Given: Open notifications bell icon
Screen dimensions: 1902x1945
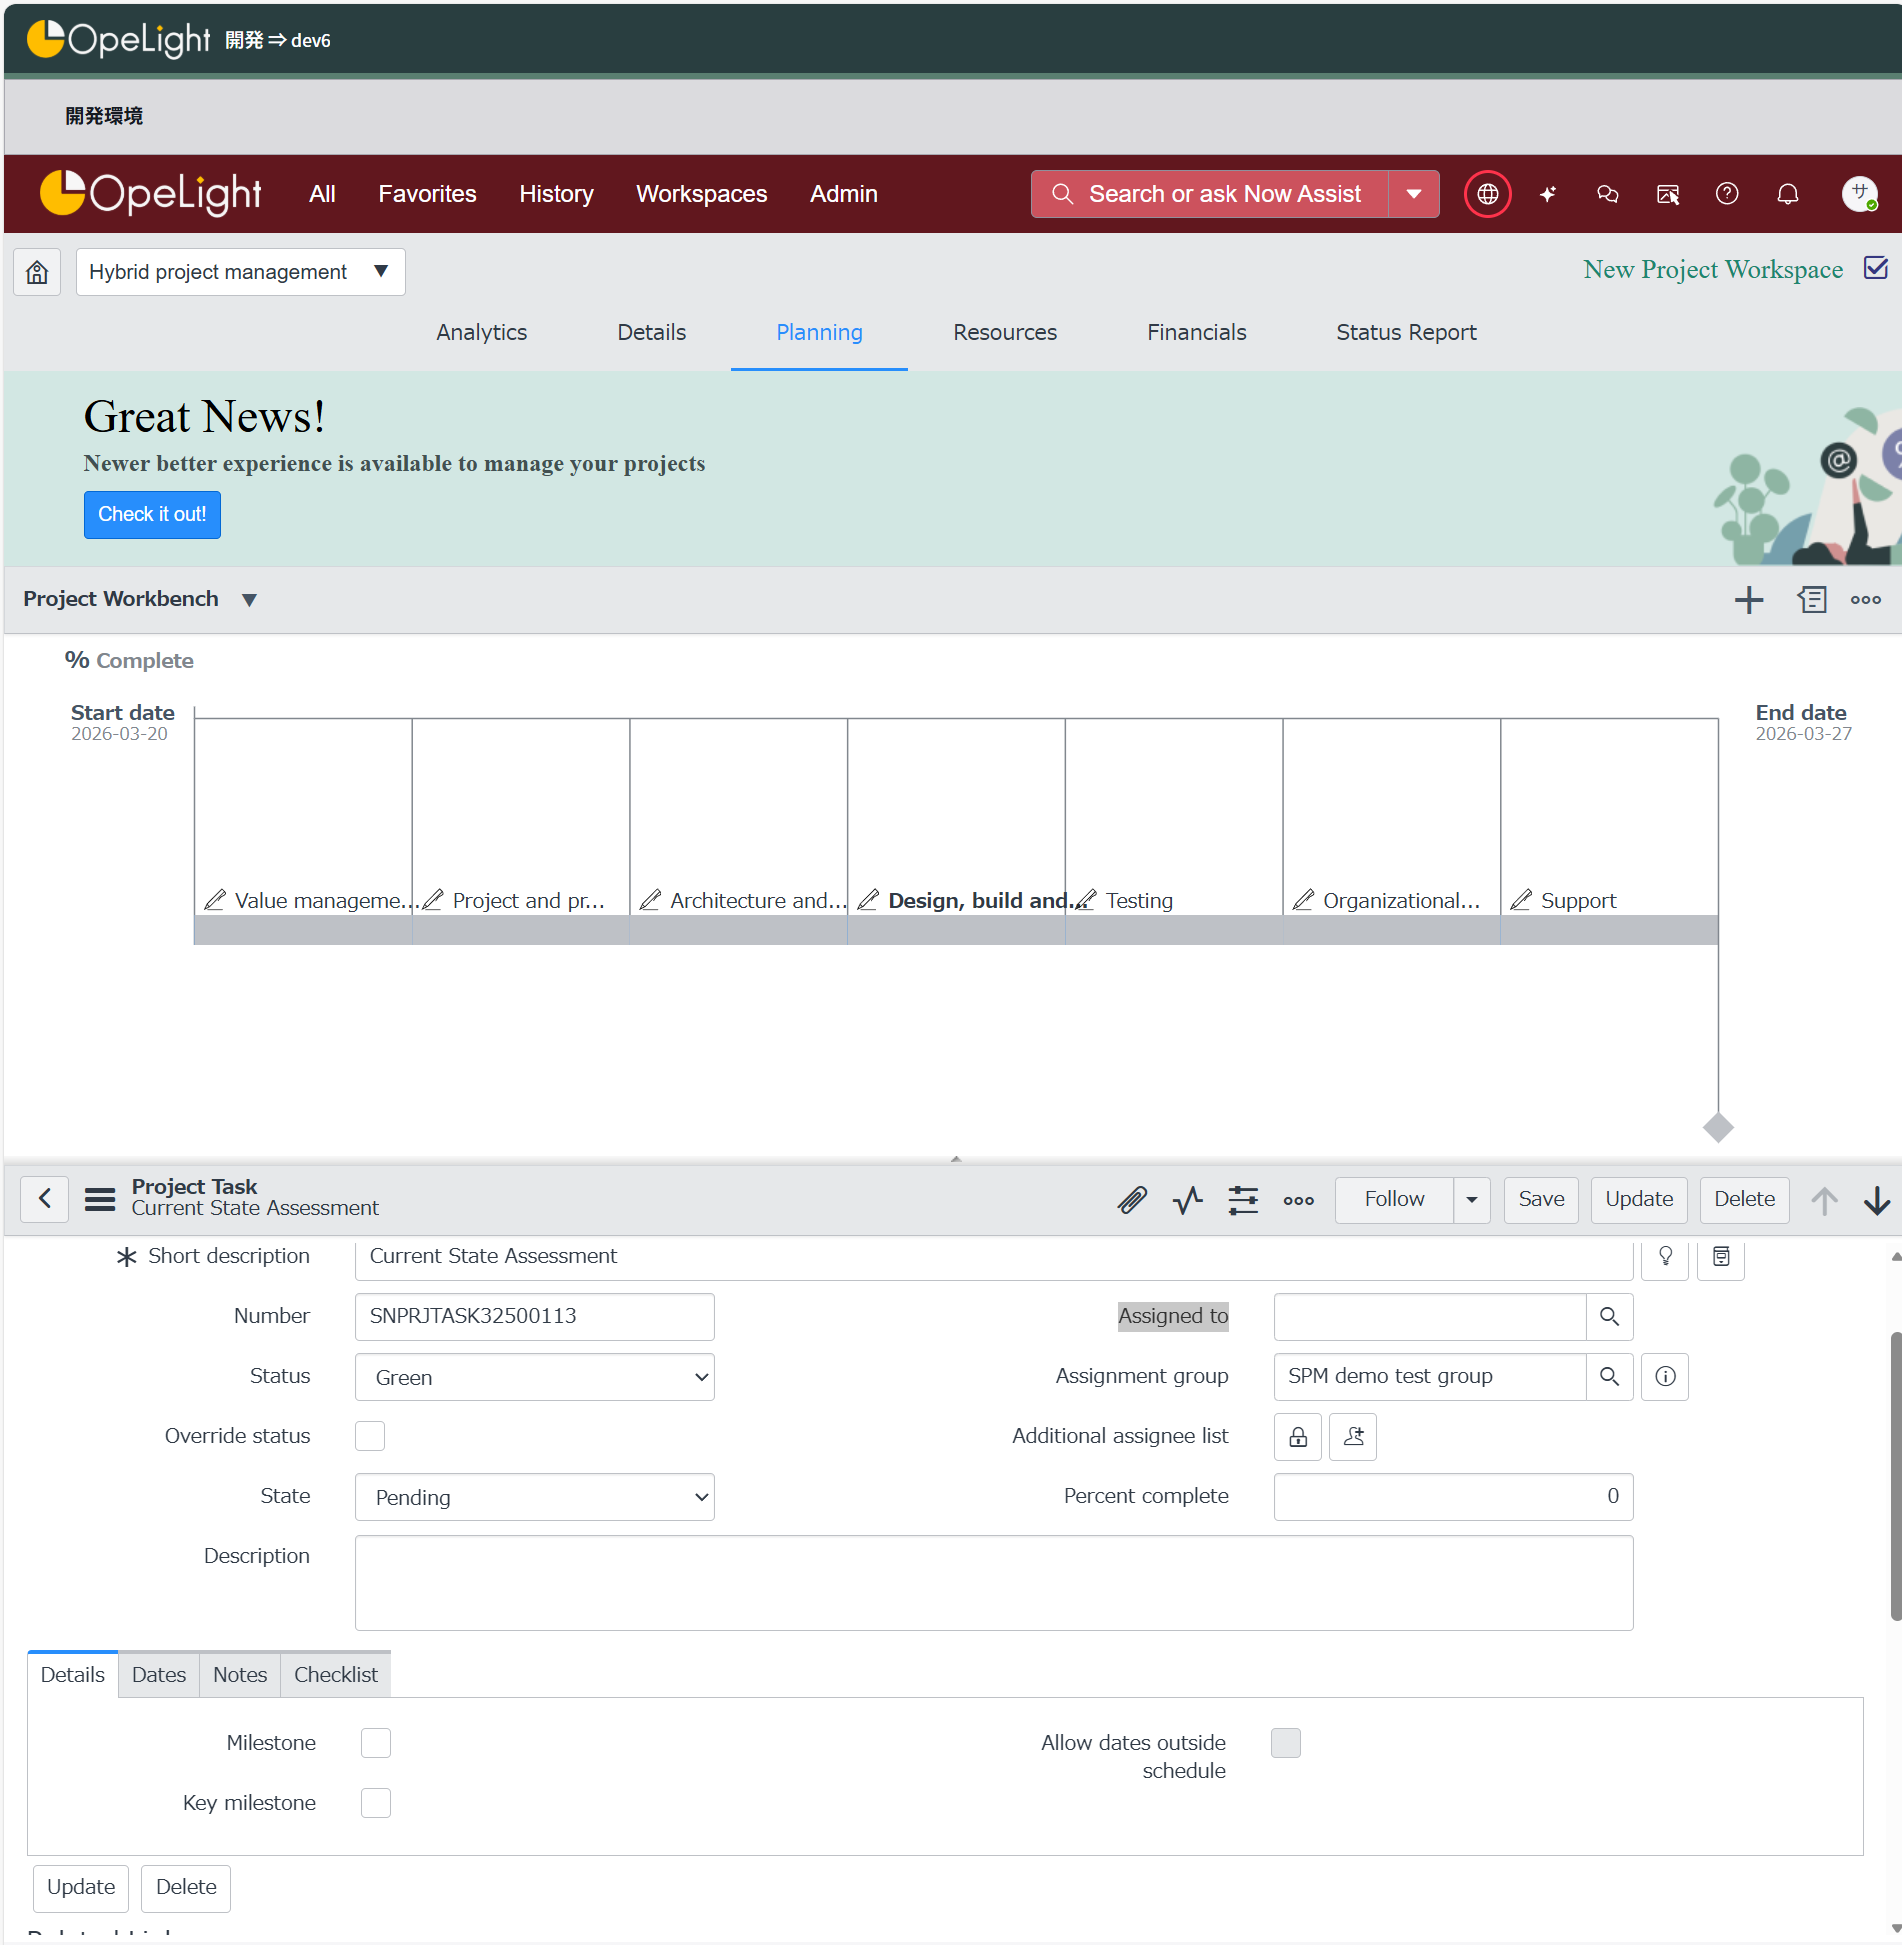Looking at the screenshot, I should pyautogui.click(x=1787, y=194).
